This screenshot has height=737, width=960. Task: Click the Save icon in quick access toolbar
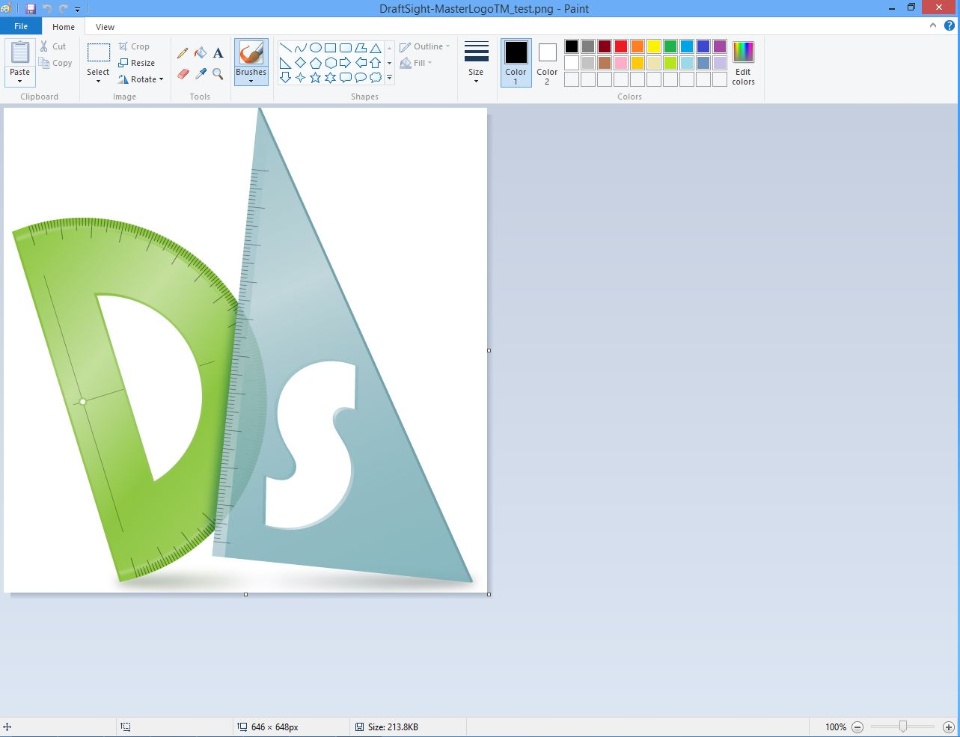tap(30, 9)
